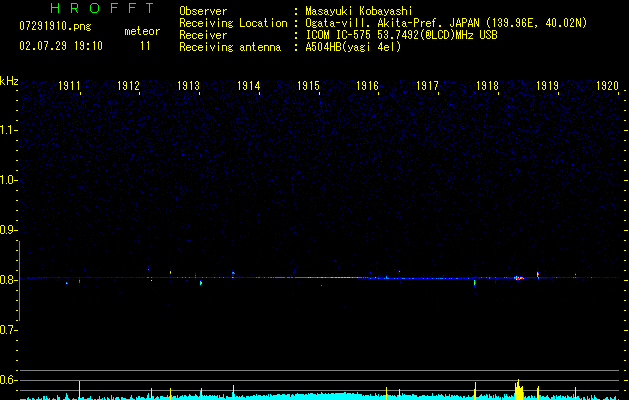The height and width of the screenshot is (400, 629).
Task: Click the 1.0 kHz axis label
Action: (8, 180)
